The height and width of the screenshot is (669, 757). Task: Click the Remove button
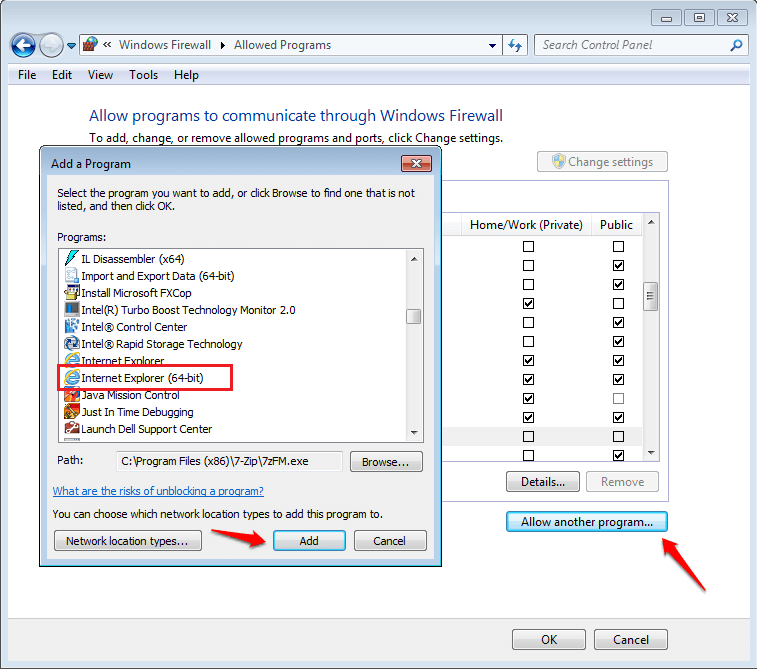622,482
